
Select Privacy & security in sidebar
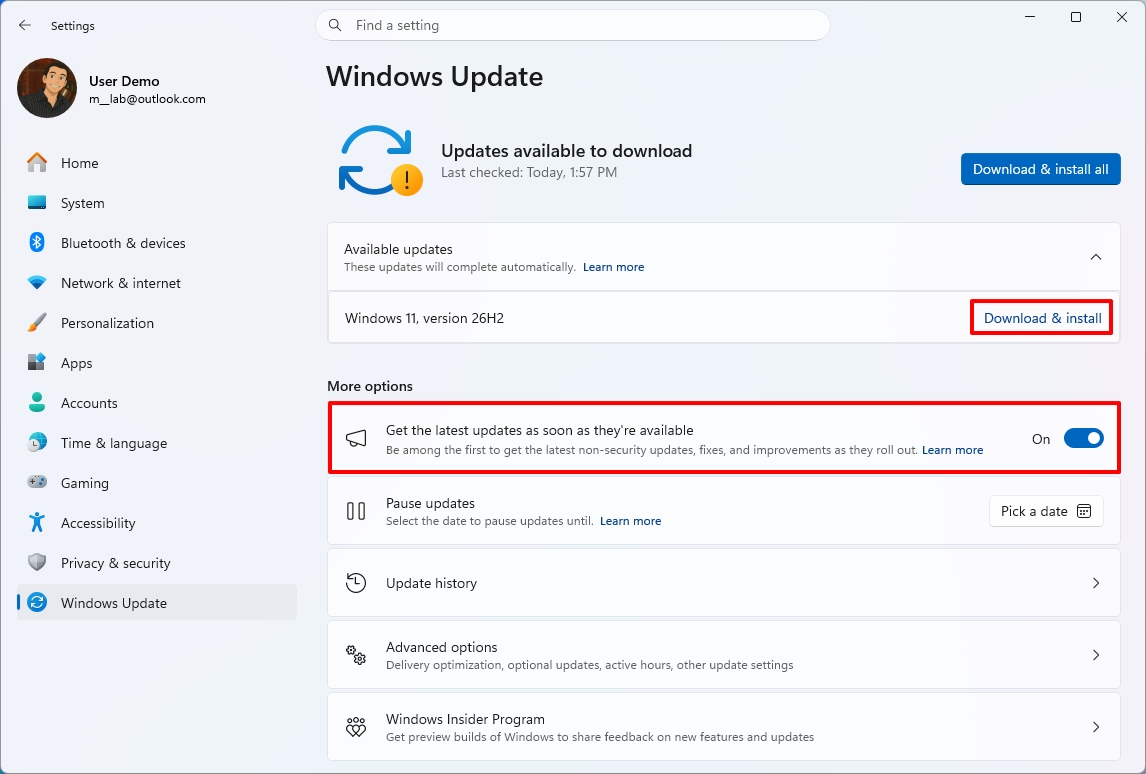(157, 563)
